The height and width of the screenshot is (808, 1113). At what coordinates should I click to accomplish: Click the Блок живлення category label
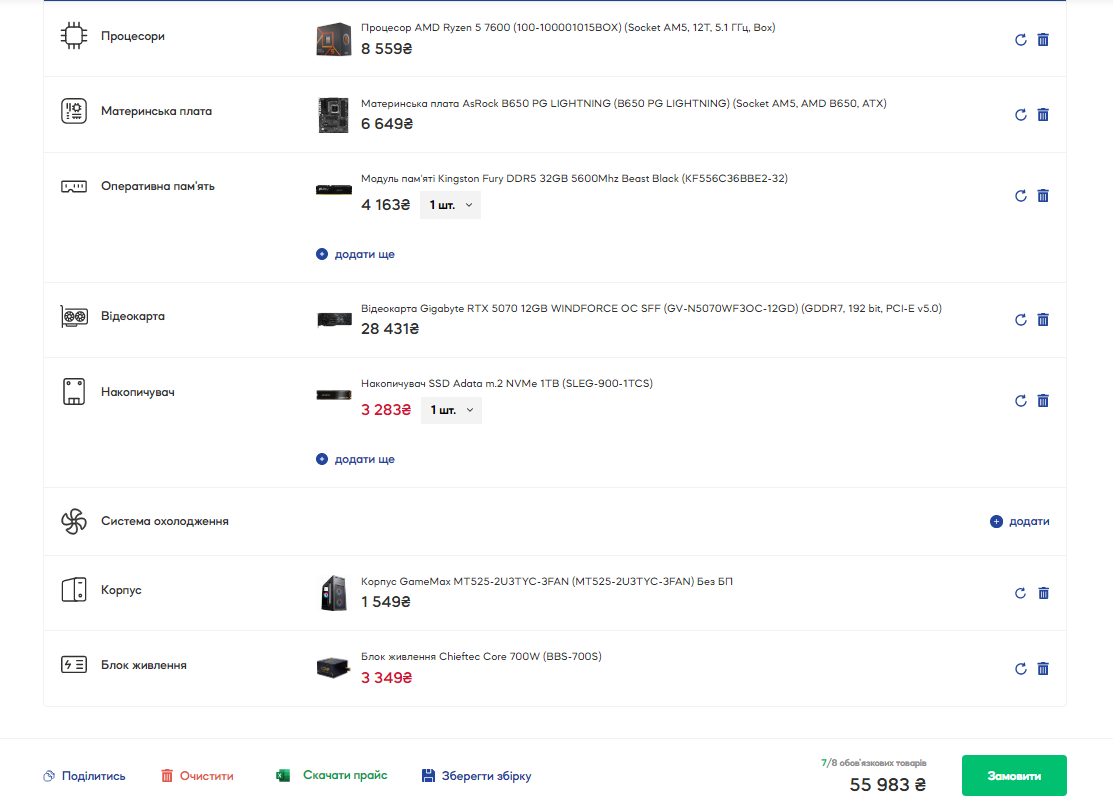144,665
